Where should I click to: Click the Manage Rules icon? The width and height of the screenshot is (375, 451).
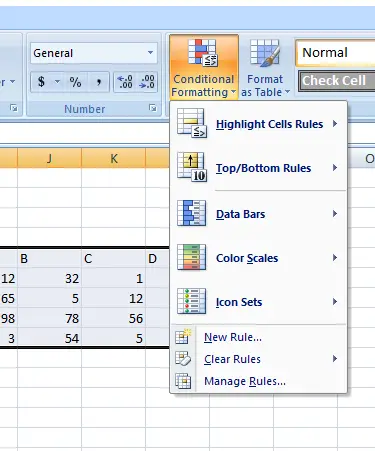coord(183,381)
